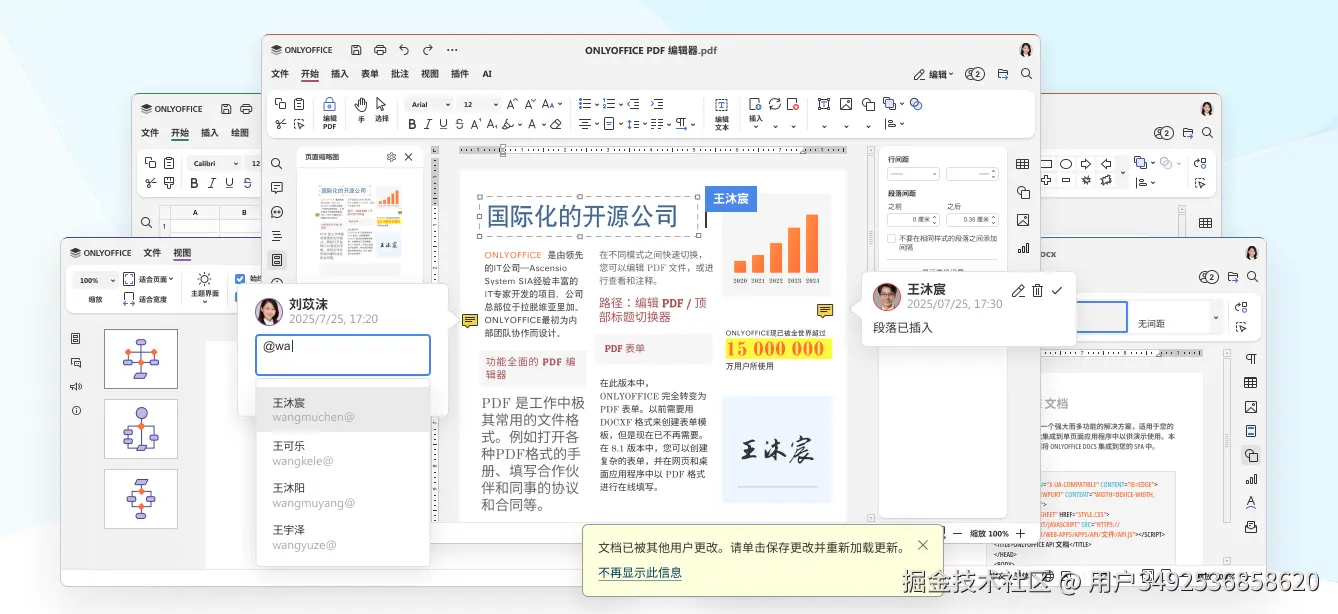Insert an image from PDF editor toolbar
The width and height of the screenshot is (1338, 614).
(845, 104)
